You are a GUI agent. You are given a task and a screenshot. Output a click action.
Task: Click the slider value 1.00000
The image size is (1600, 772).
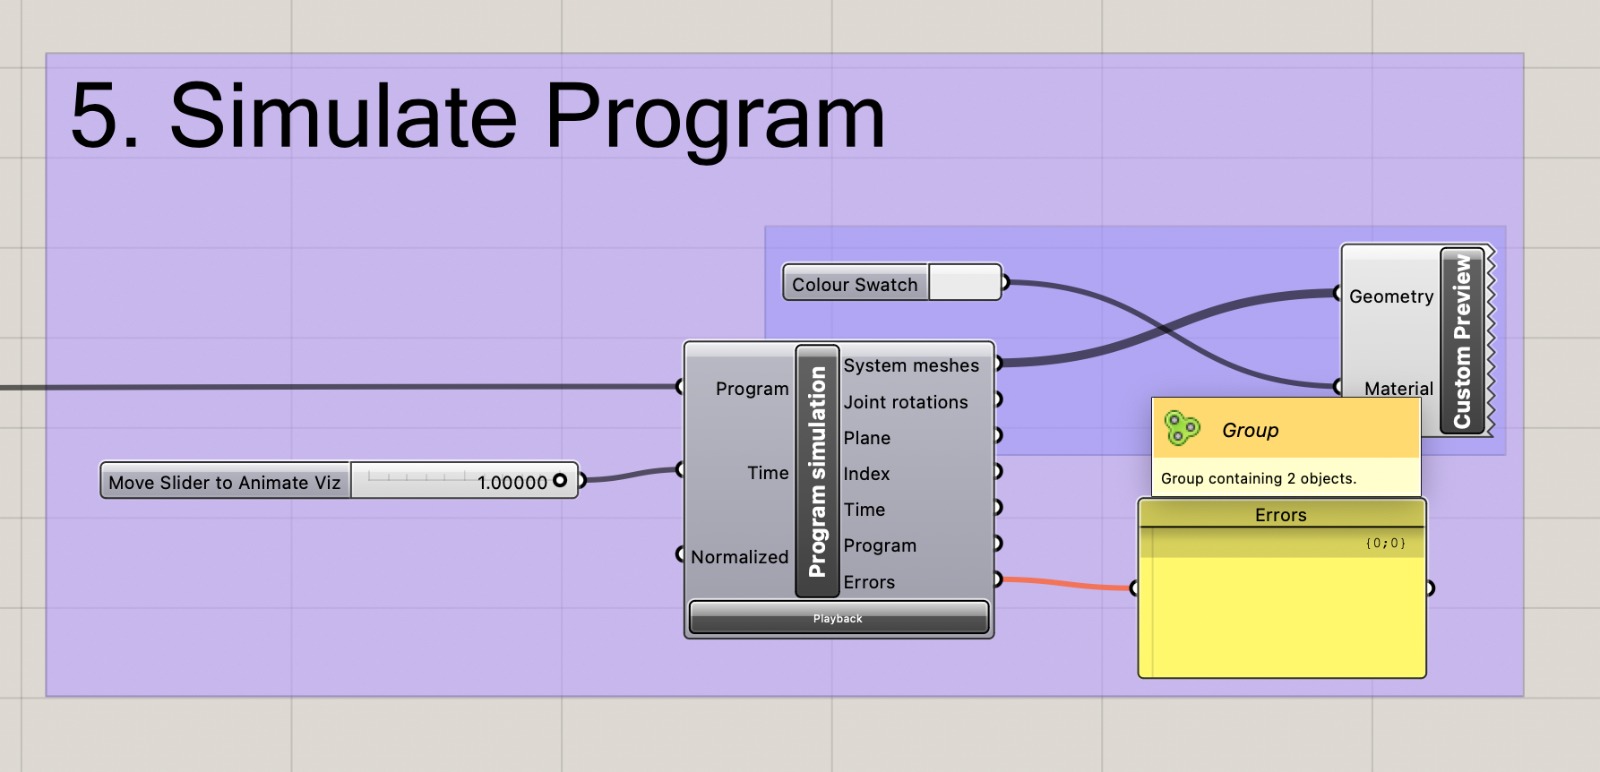pyautogui.click(x=512, y=482)
